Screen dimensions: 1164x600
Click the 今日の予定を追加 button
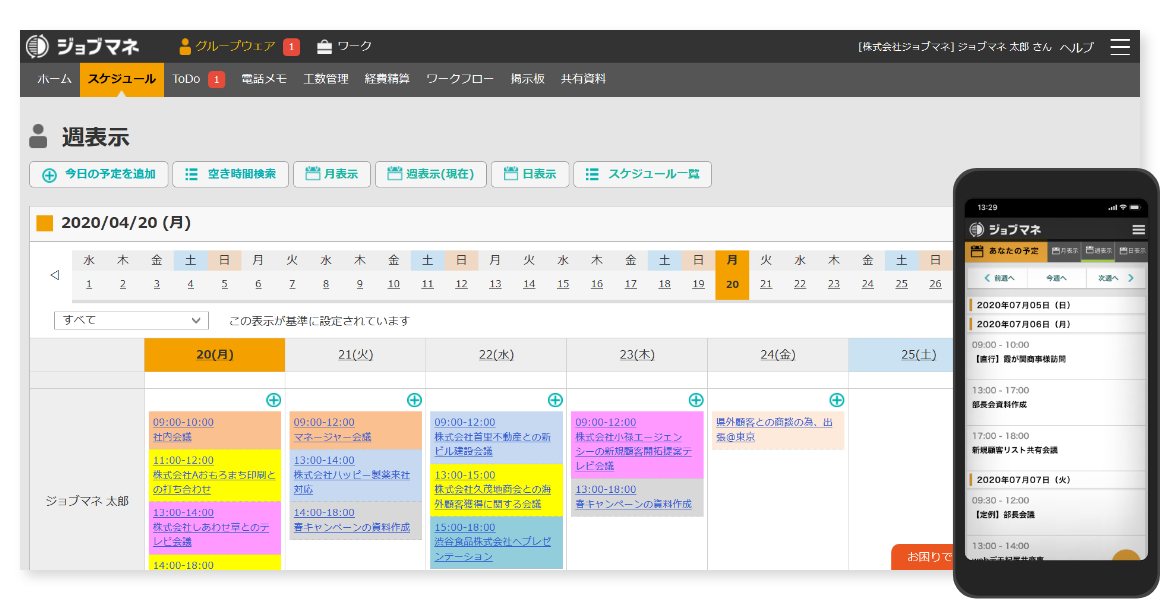pyautogui.click(x=99, y=175)
